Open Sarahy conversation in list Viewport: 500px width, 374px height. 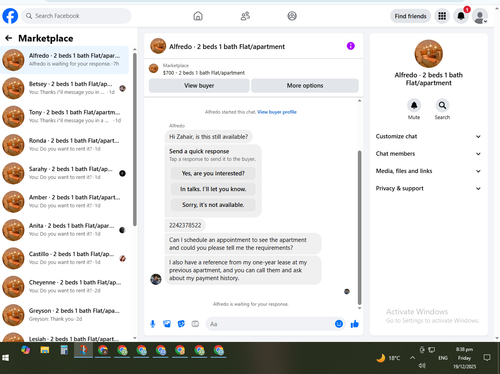[x=64, y=173]
